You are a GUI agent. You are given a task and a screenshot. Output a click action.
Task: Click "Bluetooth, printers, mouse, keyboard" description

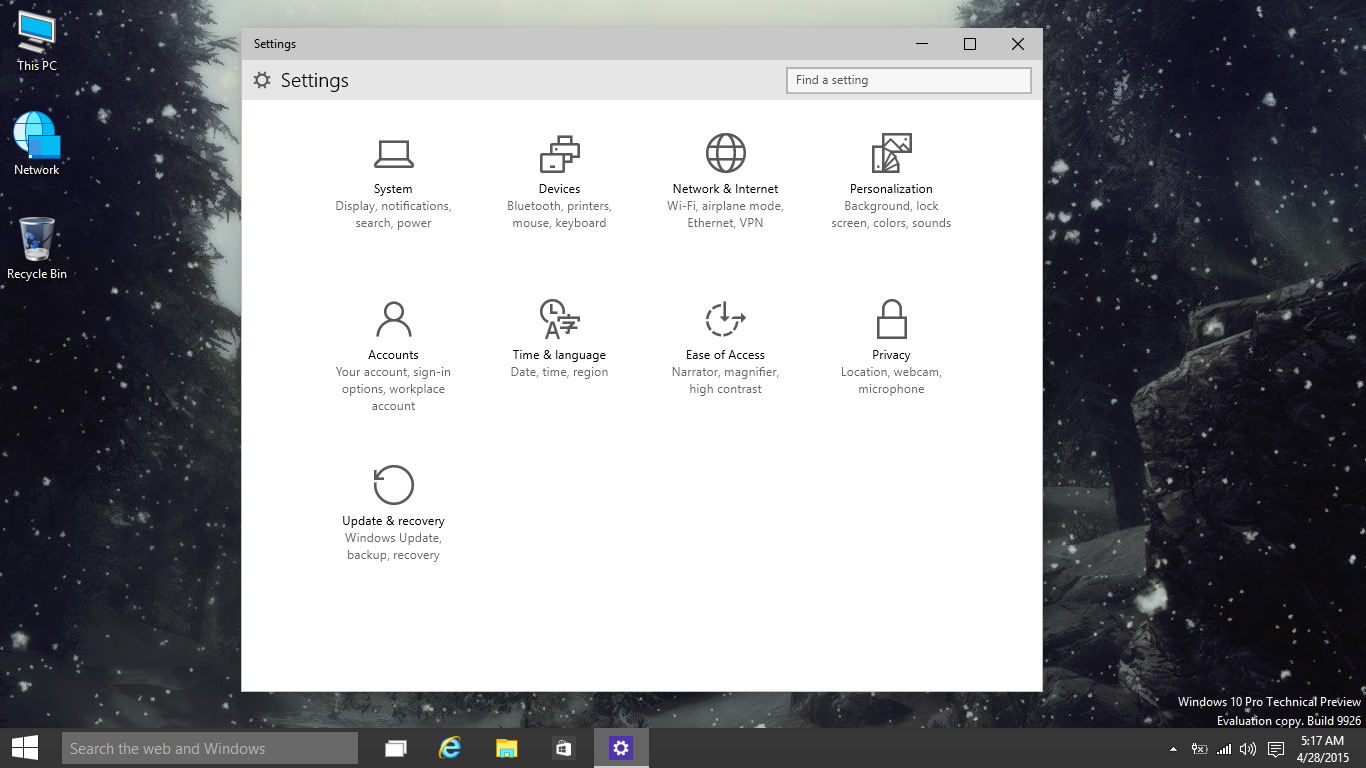click(x=559, y=214)
